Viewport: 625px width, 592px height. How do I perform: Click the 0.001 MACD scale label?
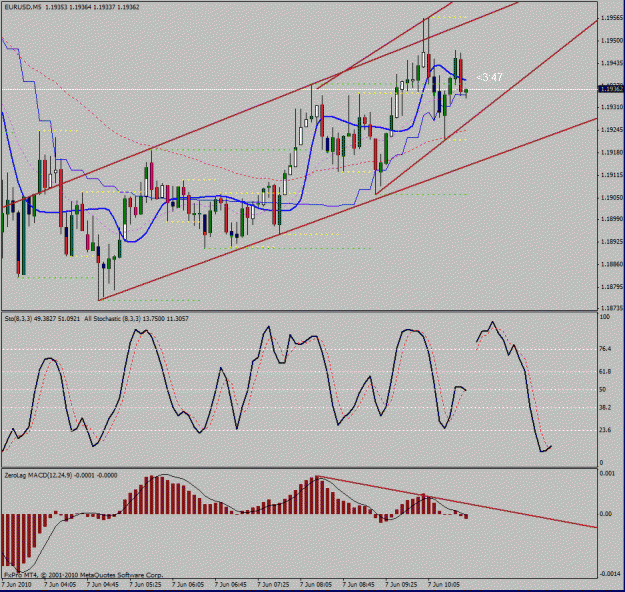[x=607, y=473]
